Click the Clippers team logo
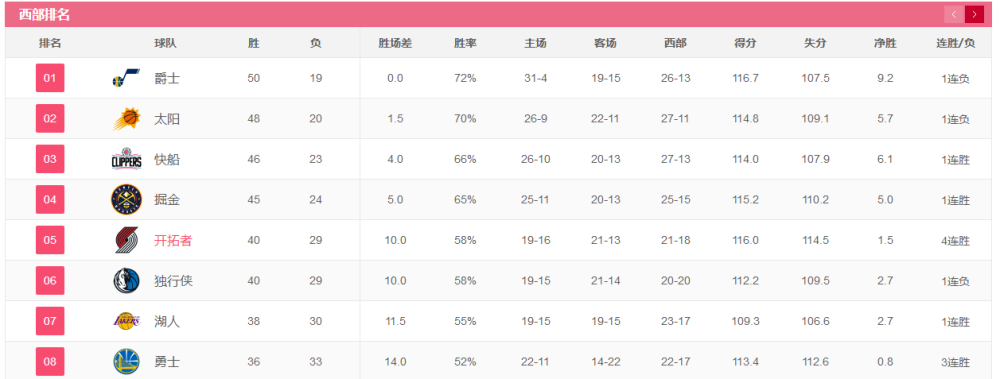Screen dimensions: 1000x379 [126, 160]
